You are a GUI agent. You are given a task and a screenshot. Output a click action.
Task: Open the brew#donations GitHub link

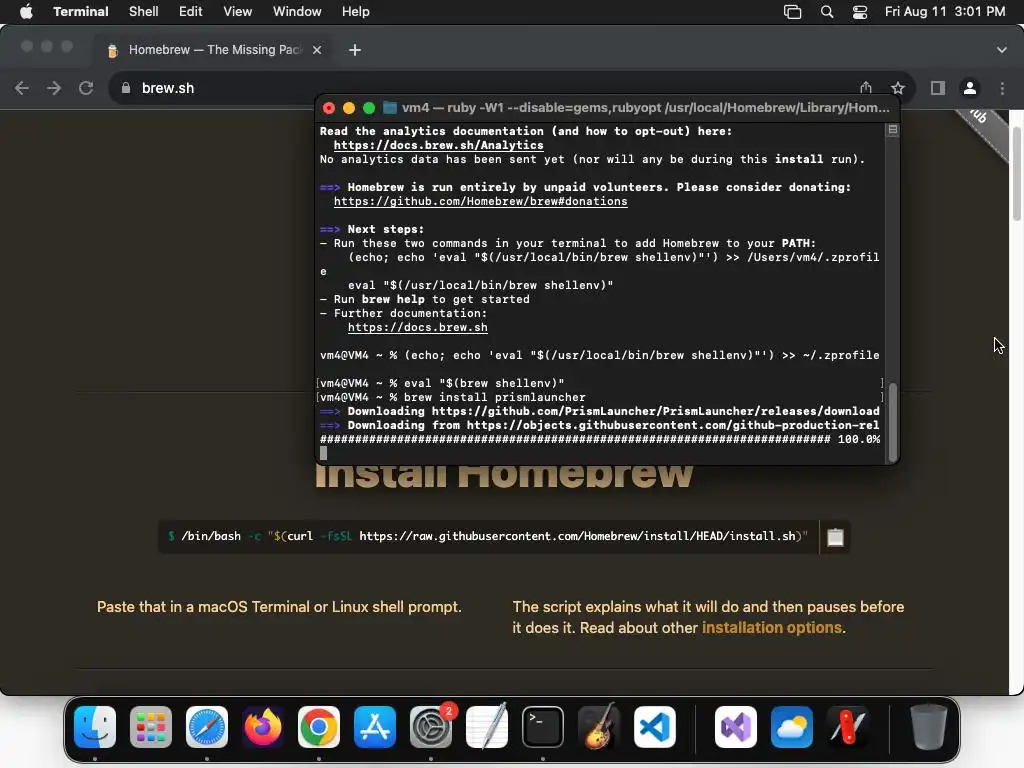click(481, 201)
